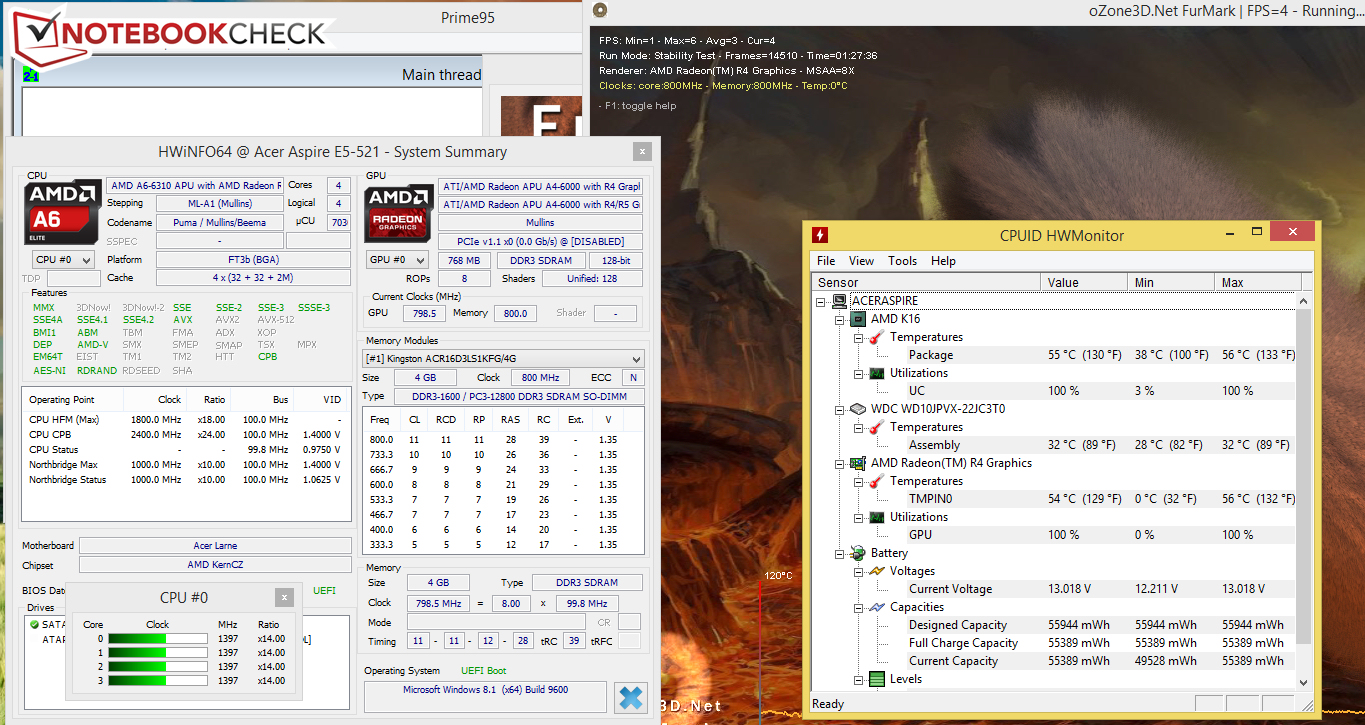
Task: Click the Battery icon in HWMonitor tree
Action: point(857,553)
